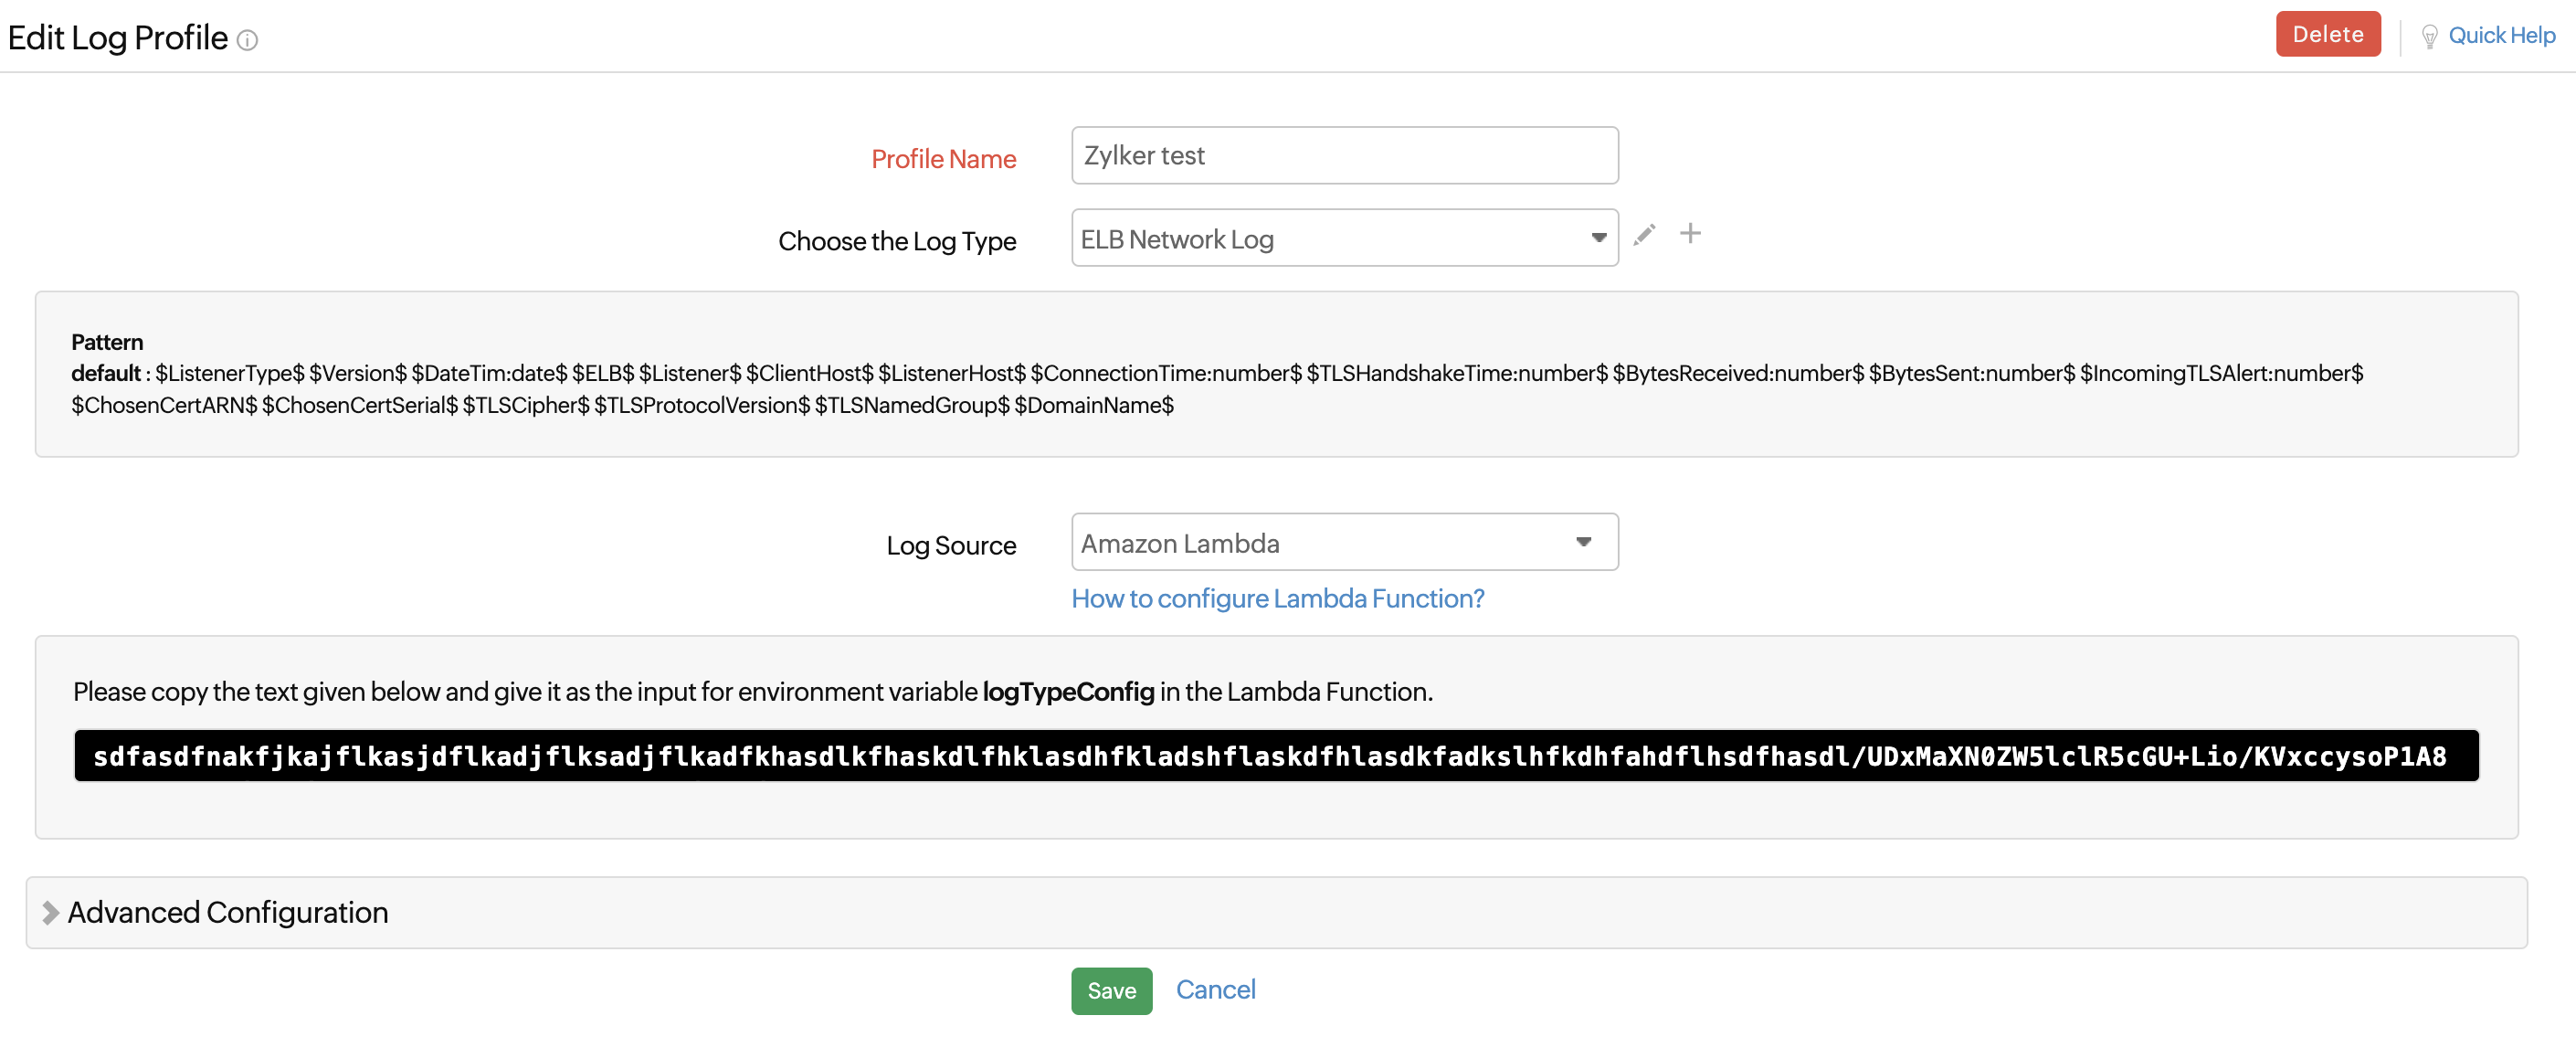This screenshot has height=1058, width=2576.
Task: Click Save to apply profile changes
Action: pyautogui.click(x=1111, y=989)
